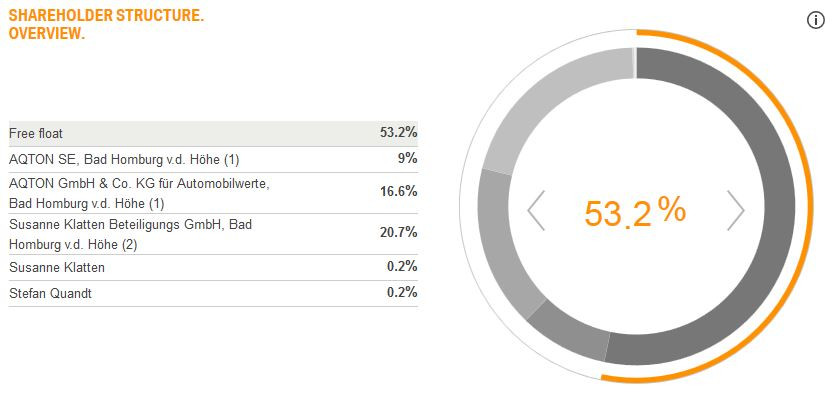Click the left chevron arrow inside the donut
This screenshot has width=837, height=407.
536,210
